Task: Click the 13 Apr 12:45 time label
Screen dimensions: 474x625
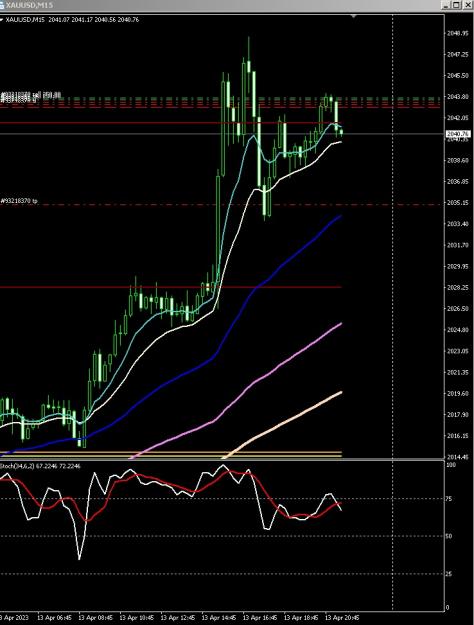Action: tap(178, 617)
